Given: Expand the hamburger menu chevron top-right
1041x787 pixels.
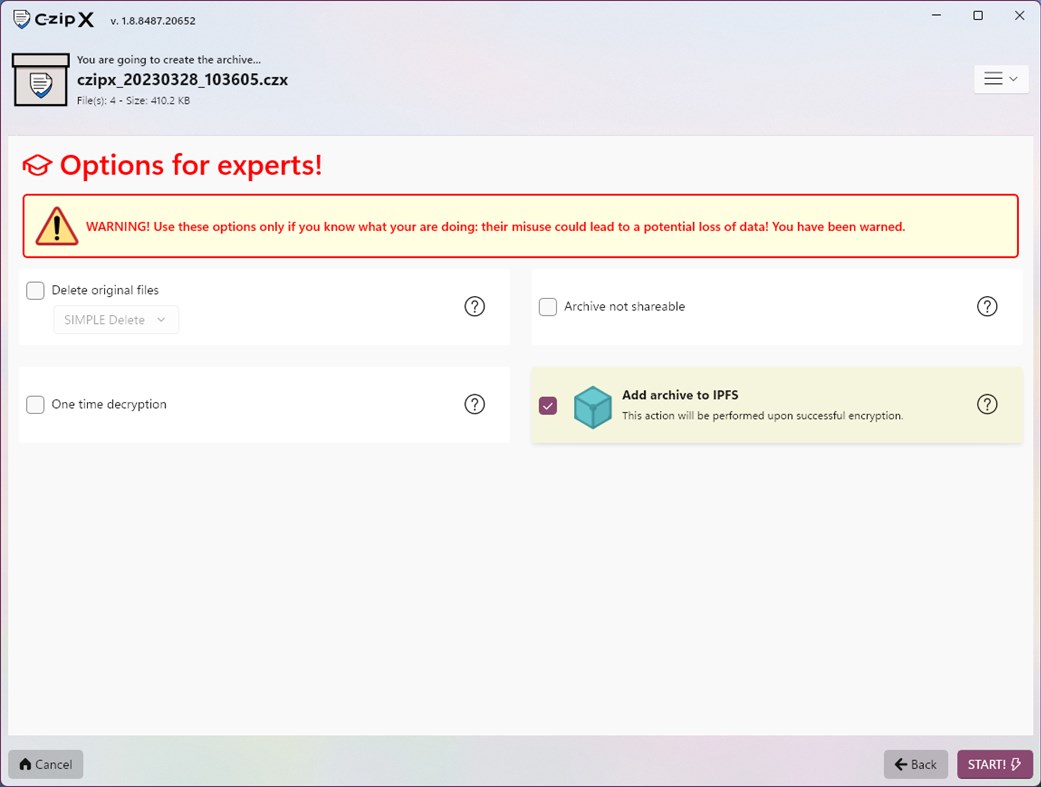Looking at the screenshot, I should click(1013, 78).
